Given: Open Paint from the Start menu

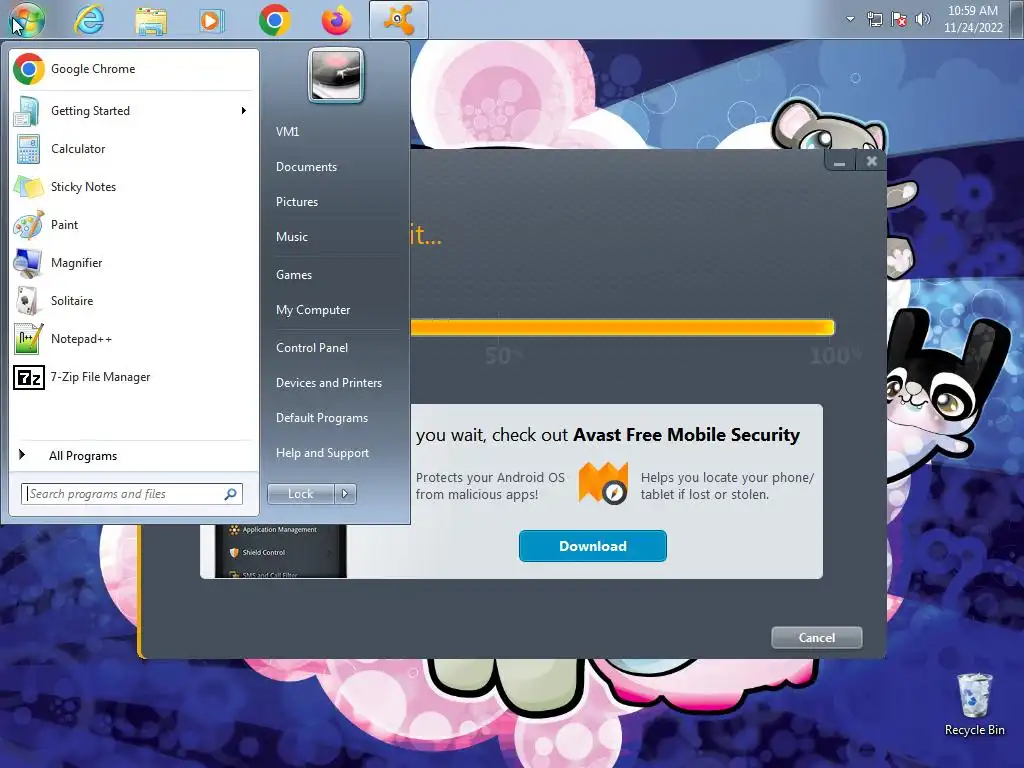Looking at the screenshot, I should click(133, 225).
